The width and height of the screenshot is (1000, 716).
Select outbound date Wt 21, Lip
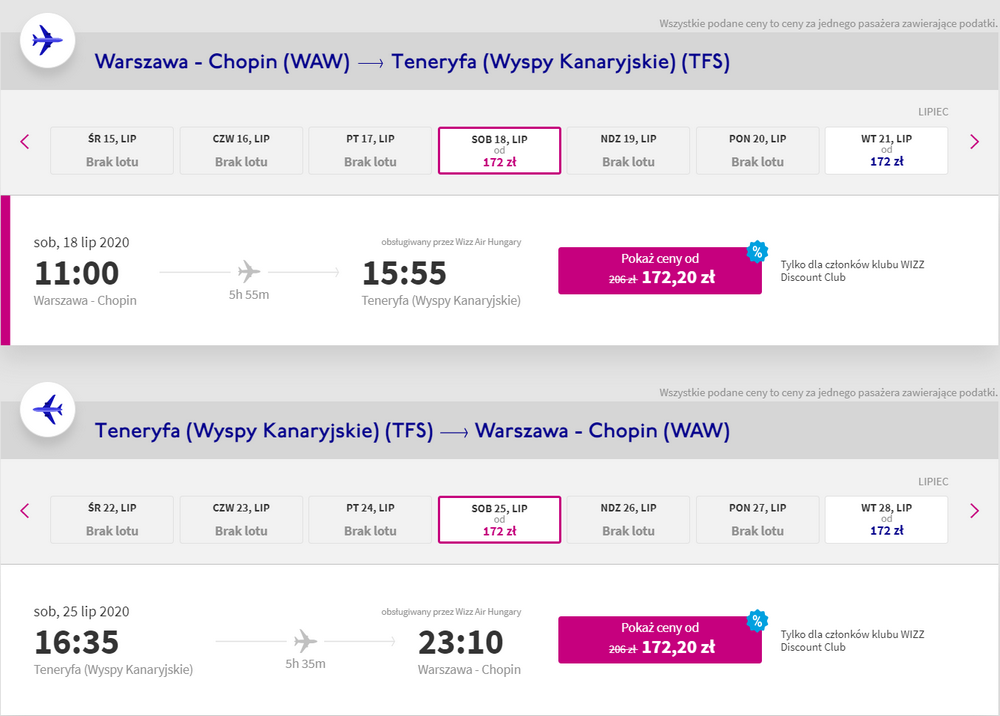(886, 150)
